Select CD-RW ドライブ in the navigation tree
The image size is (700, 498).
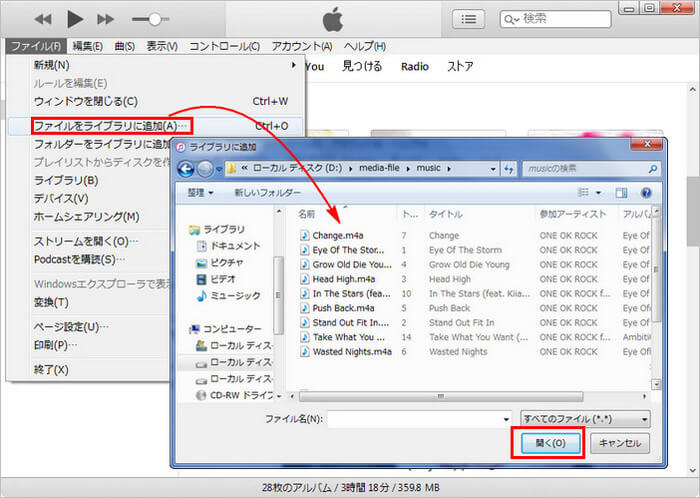click(x=235, y=395)
